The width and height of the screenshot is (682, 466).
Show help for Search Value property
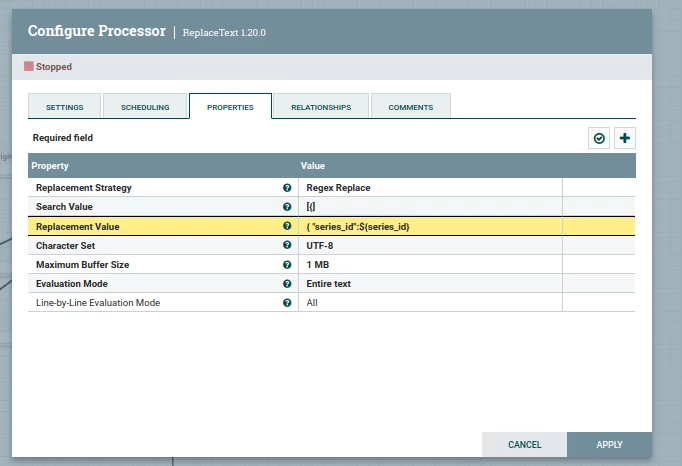(x=287, y=207)
